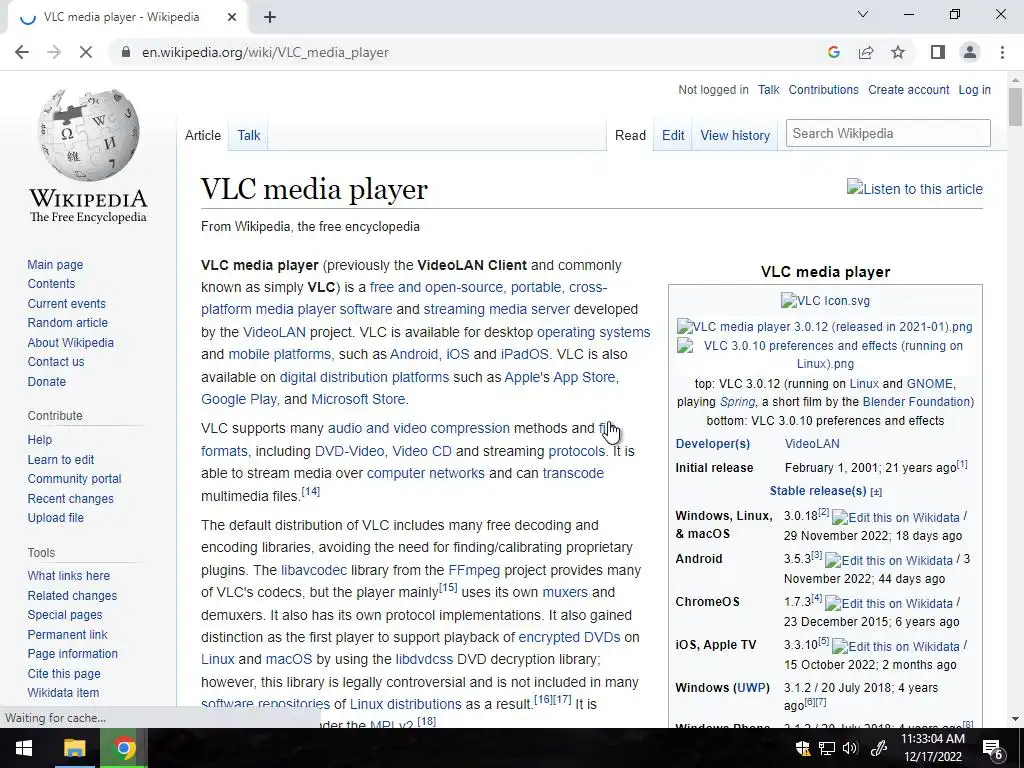Open the volume control in system tray
The image size is (1024, 768).
[x=850, y=748]
